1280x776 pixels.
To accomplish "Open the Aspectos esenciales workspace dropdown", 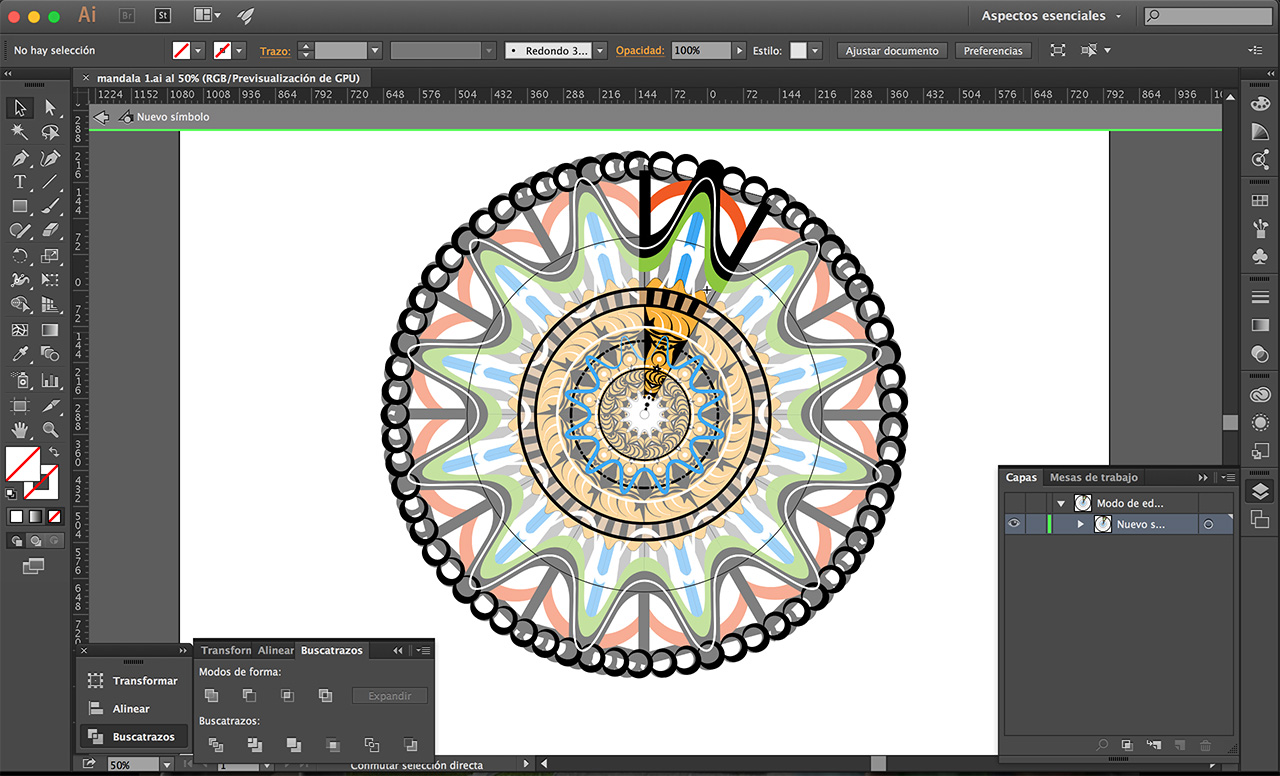I will (1051, 16).
